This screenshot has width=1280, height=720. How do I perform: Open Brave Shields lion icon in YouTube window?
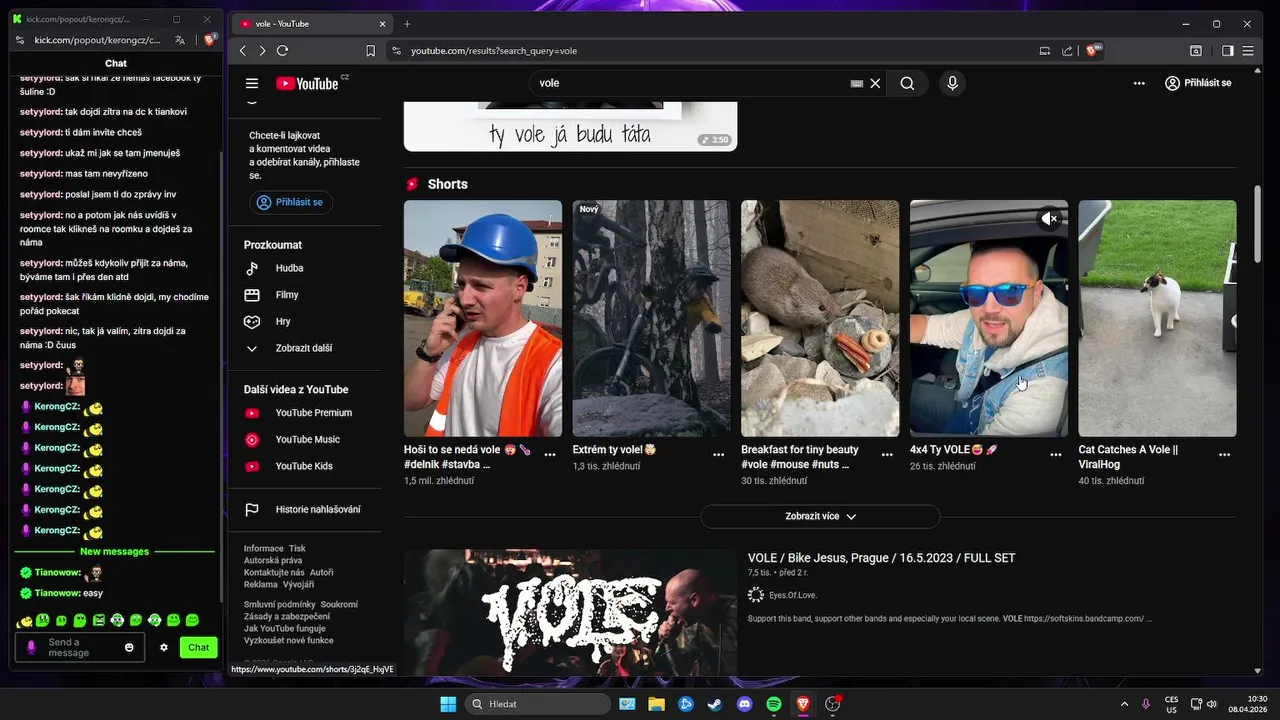coord(1092,51)
